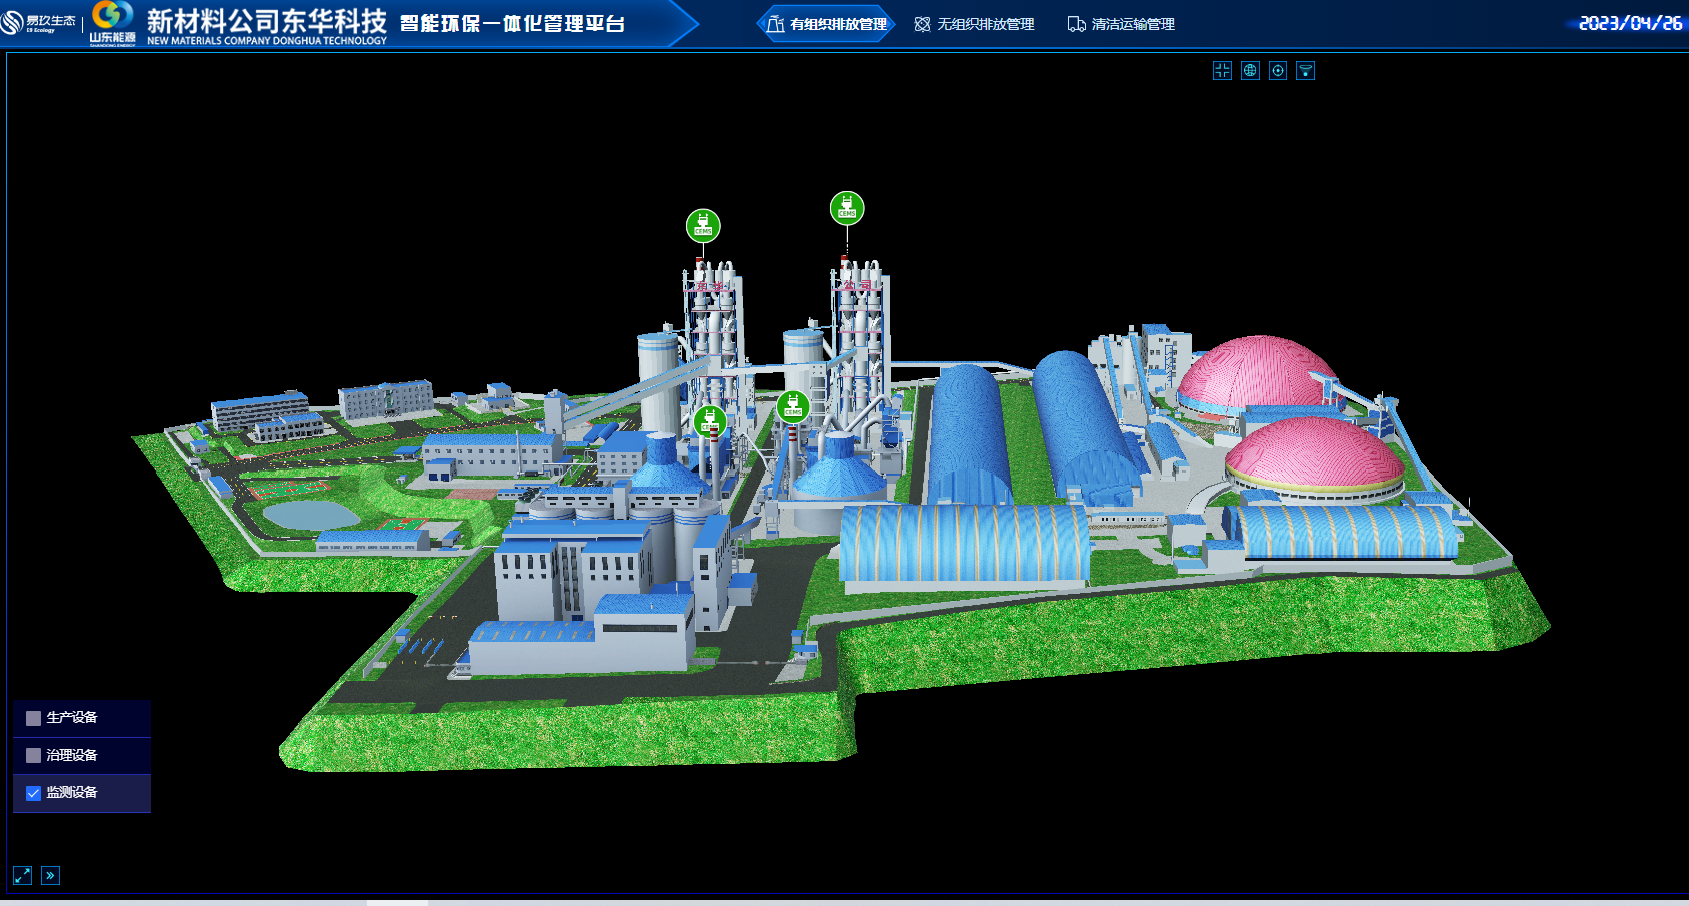Click the target recenter view icon
Viewport: 1689px width, 906px height.
(x=1278, y=70)
